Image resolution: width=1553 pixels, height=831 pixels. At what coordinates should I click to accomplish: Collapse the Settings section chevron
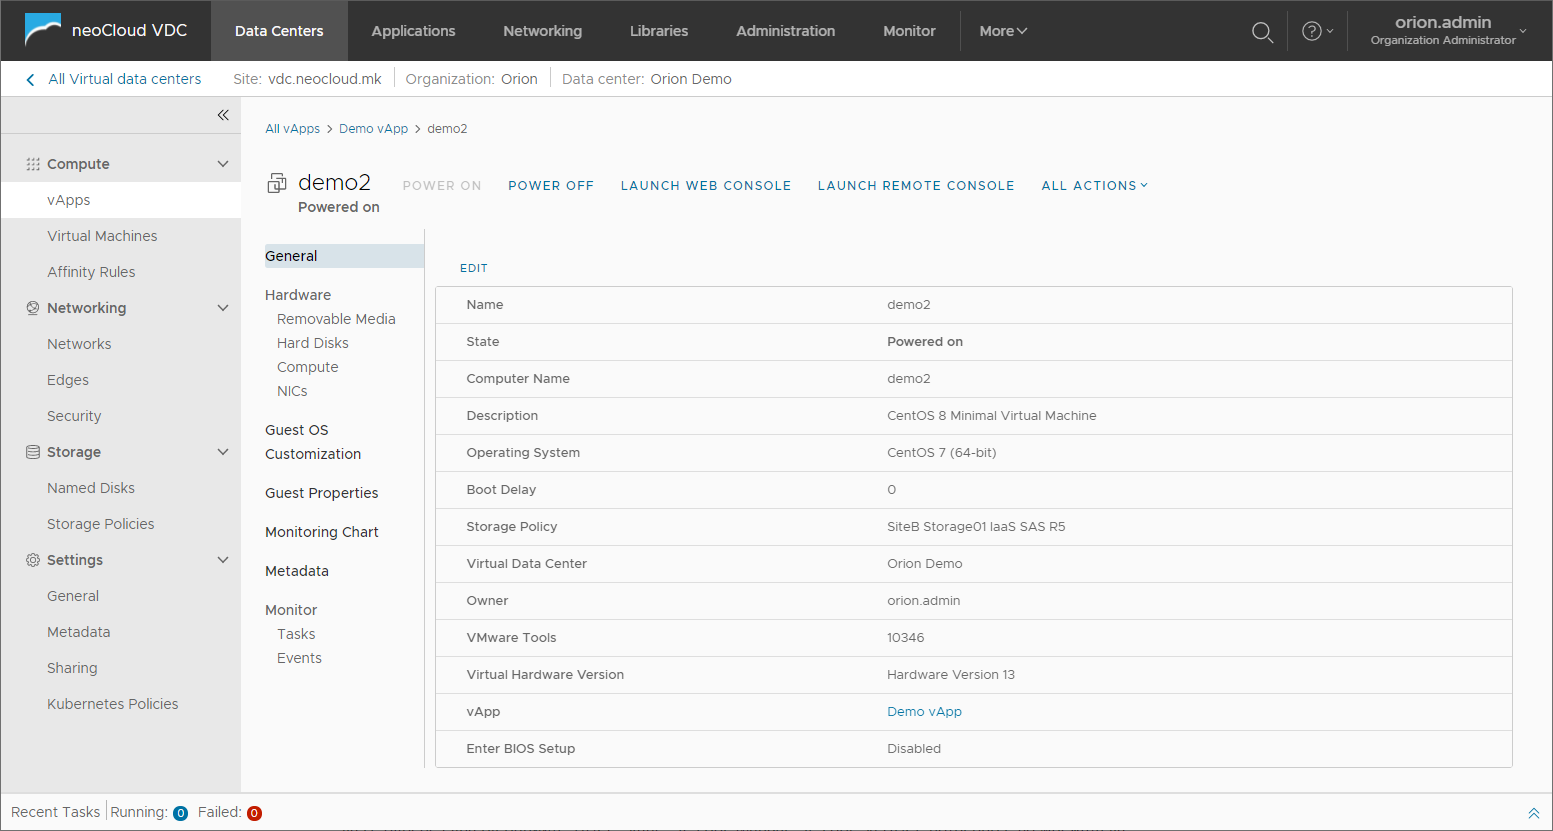tap(223, 560)
